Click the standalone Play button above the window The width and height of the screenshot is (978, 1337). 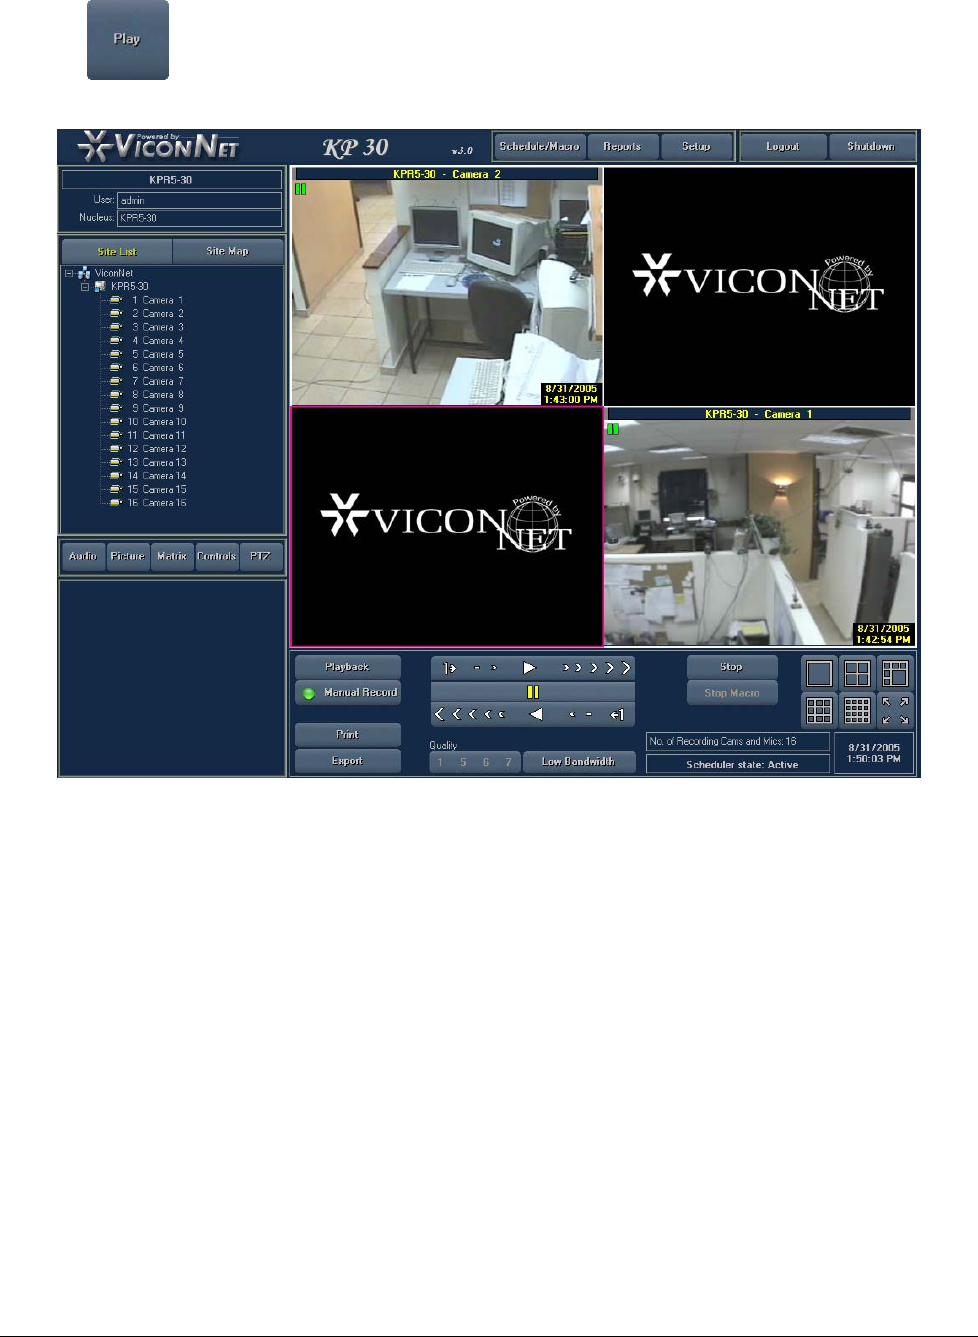click(128, 40)
